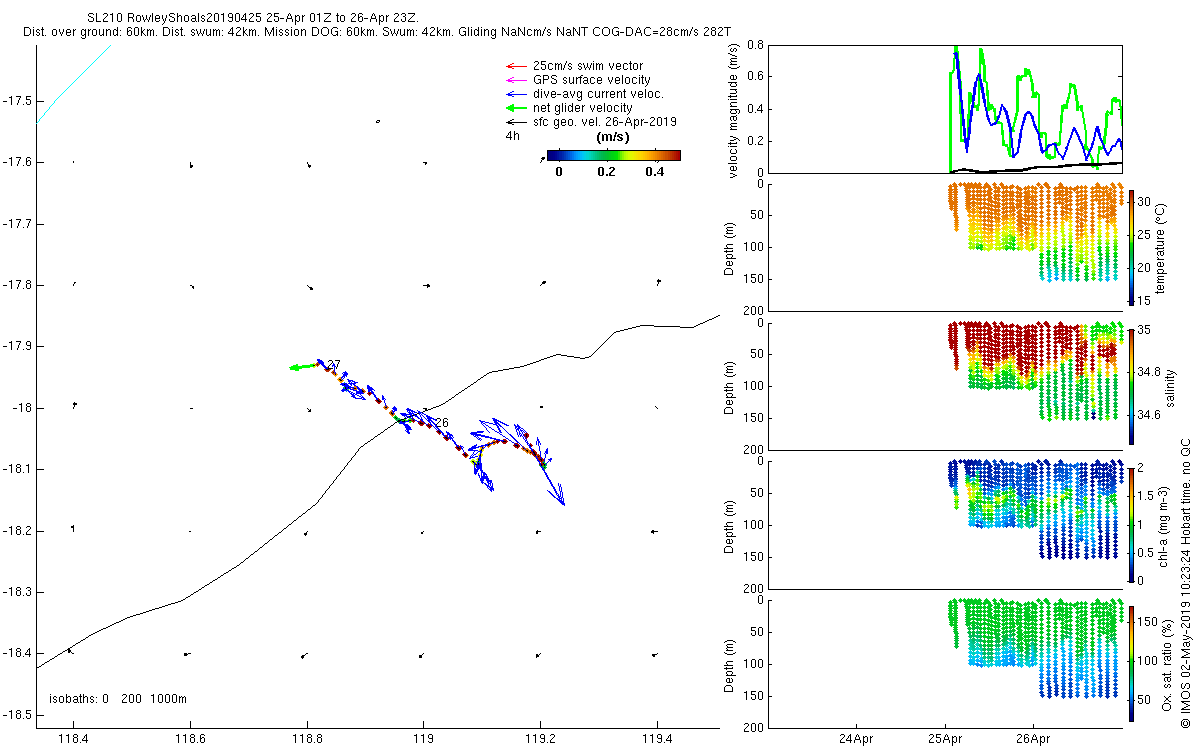This screenshot has height=750, width=1200.
Task: Click the magenta GPS surface velocity legend arrow
Action: tap(516, 79)
